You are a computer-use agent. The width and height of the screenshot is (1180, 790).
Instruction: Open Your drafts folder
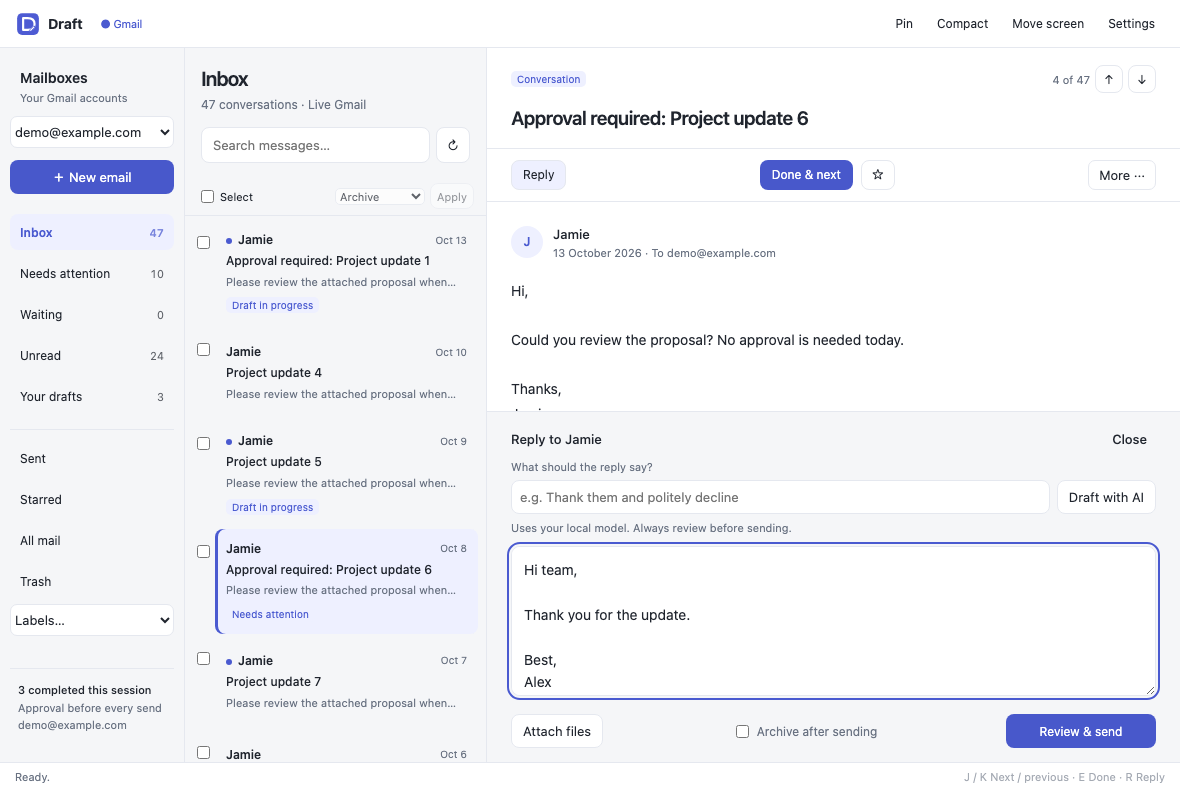(92, 397)
